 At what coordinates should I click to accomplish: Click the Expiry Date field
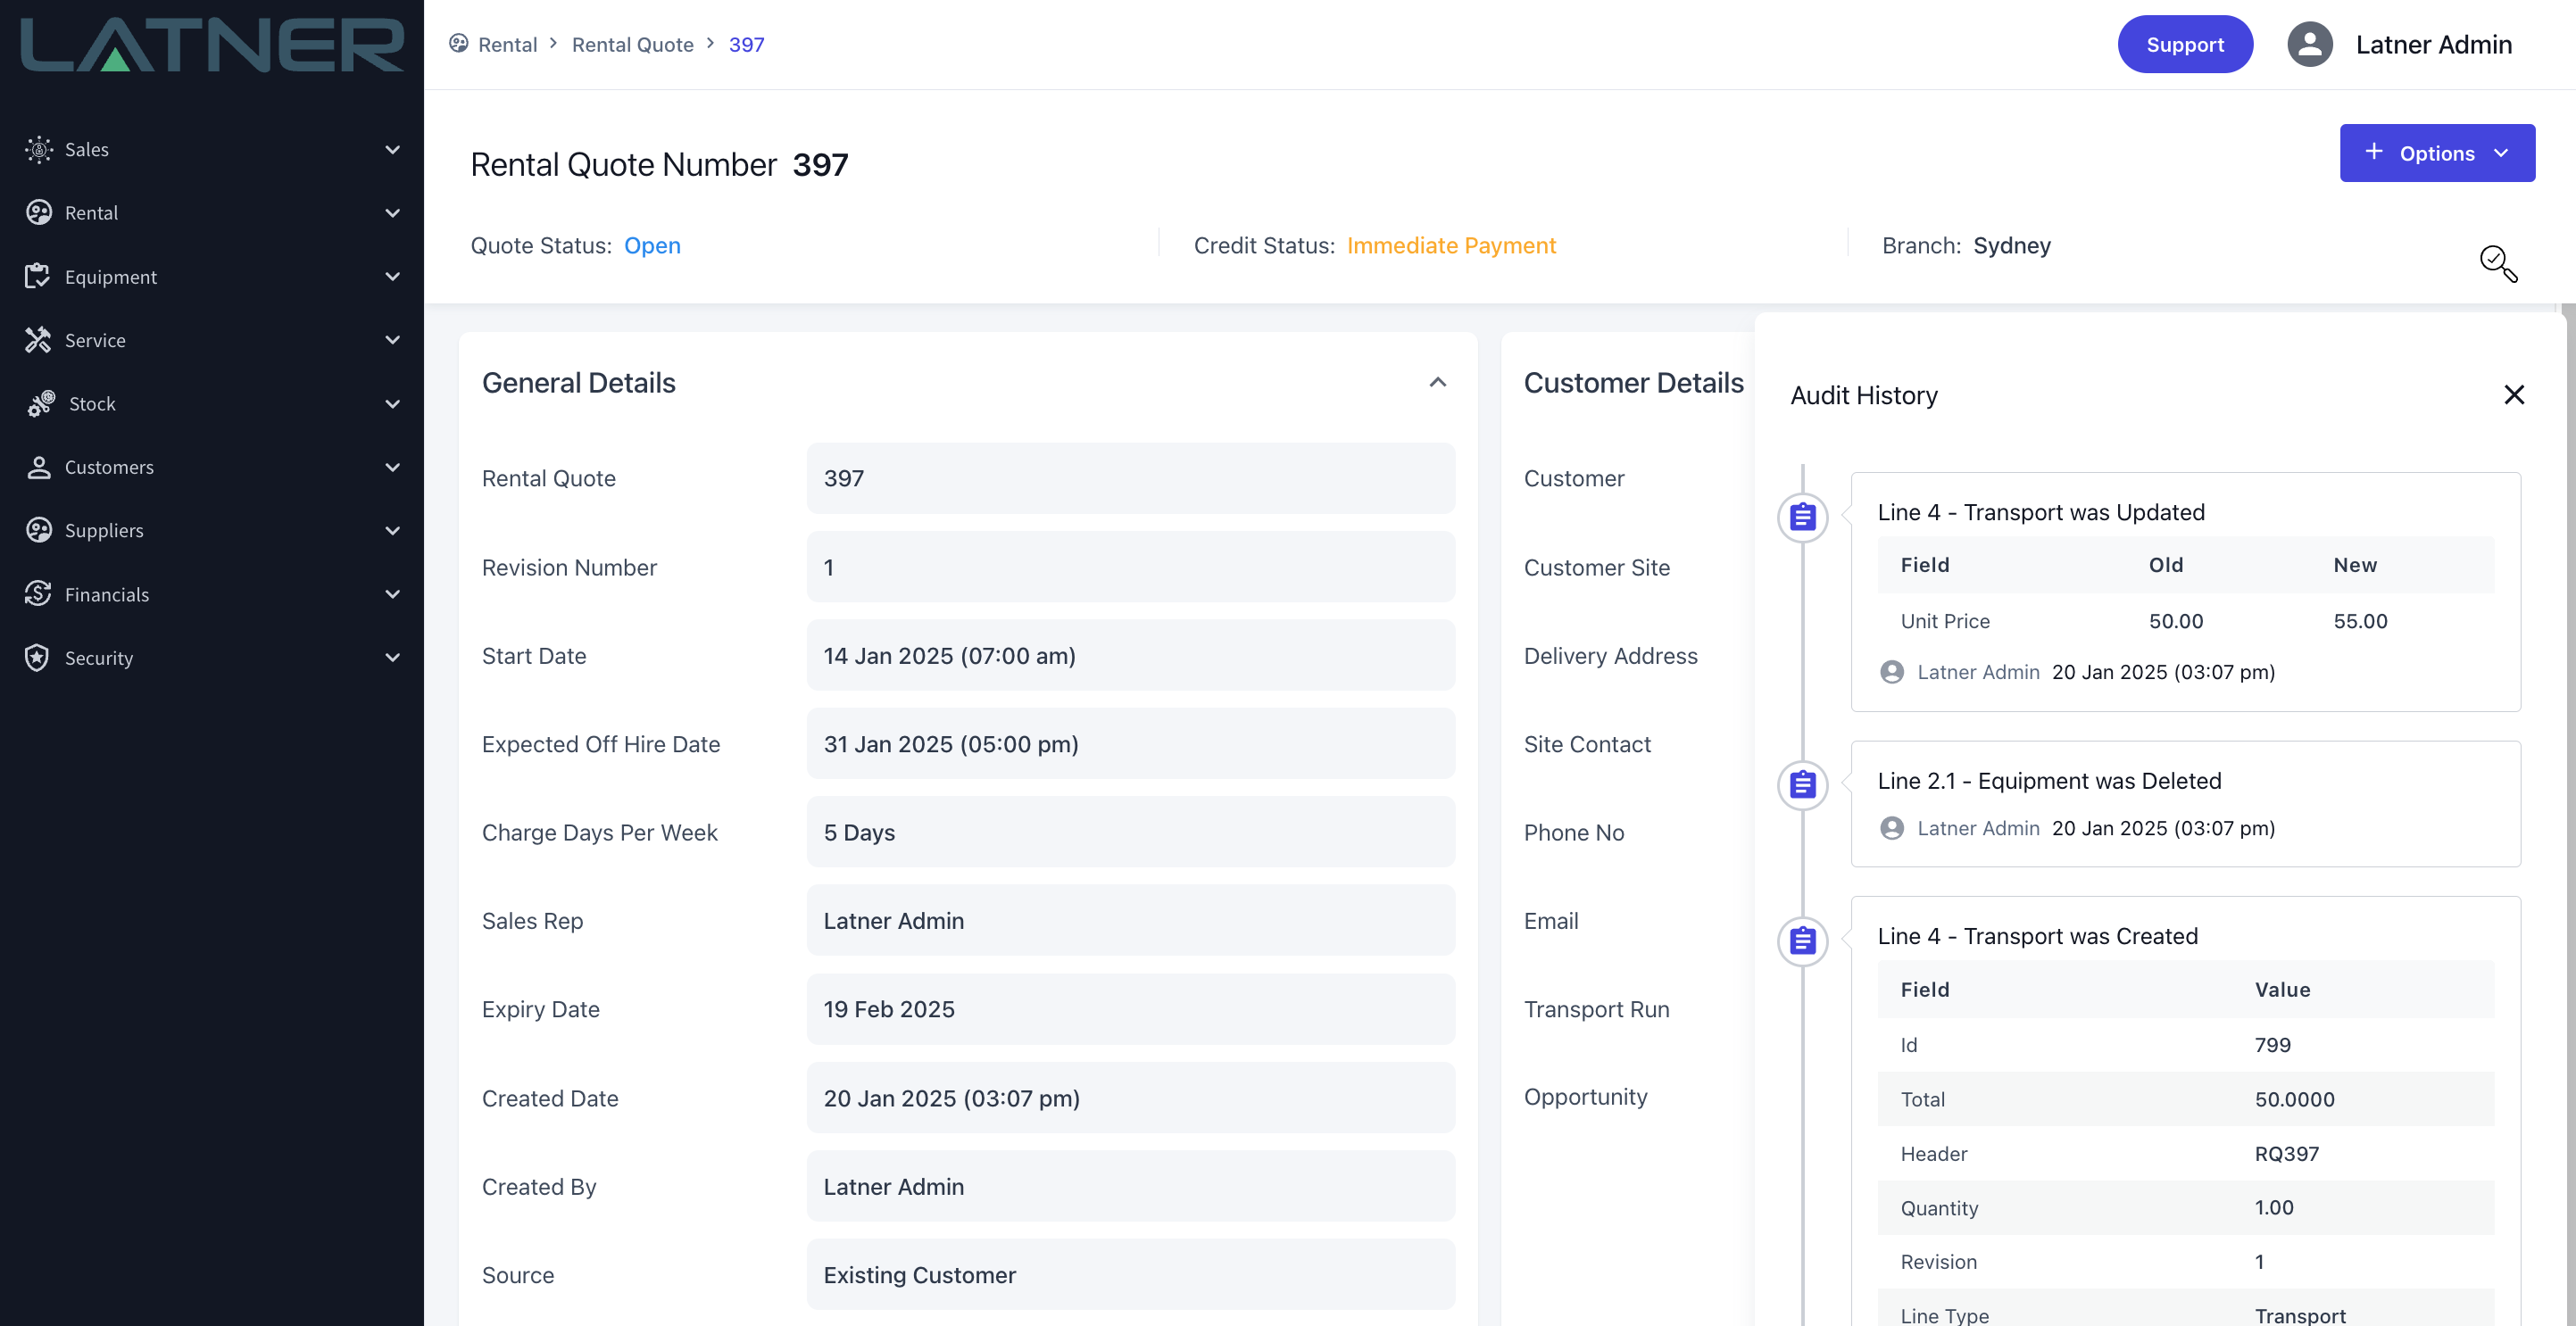point(1131,1009)
